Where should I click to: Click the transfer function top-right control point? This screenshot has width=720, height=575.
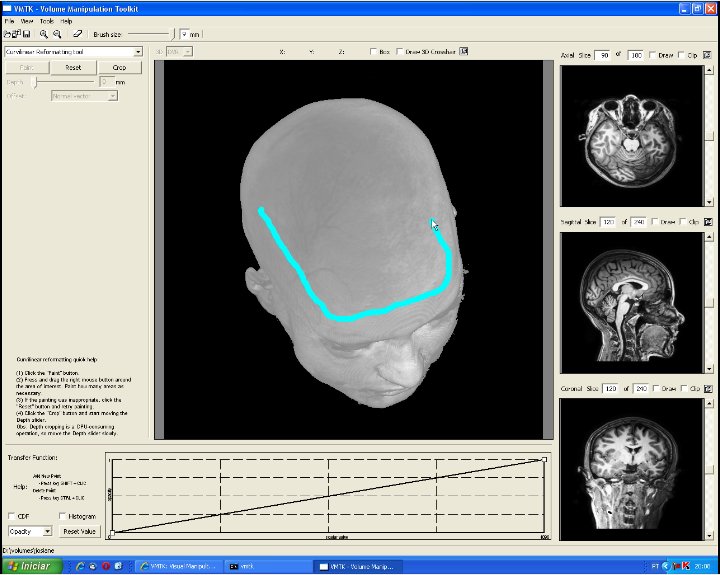click(x=544, y=459)
